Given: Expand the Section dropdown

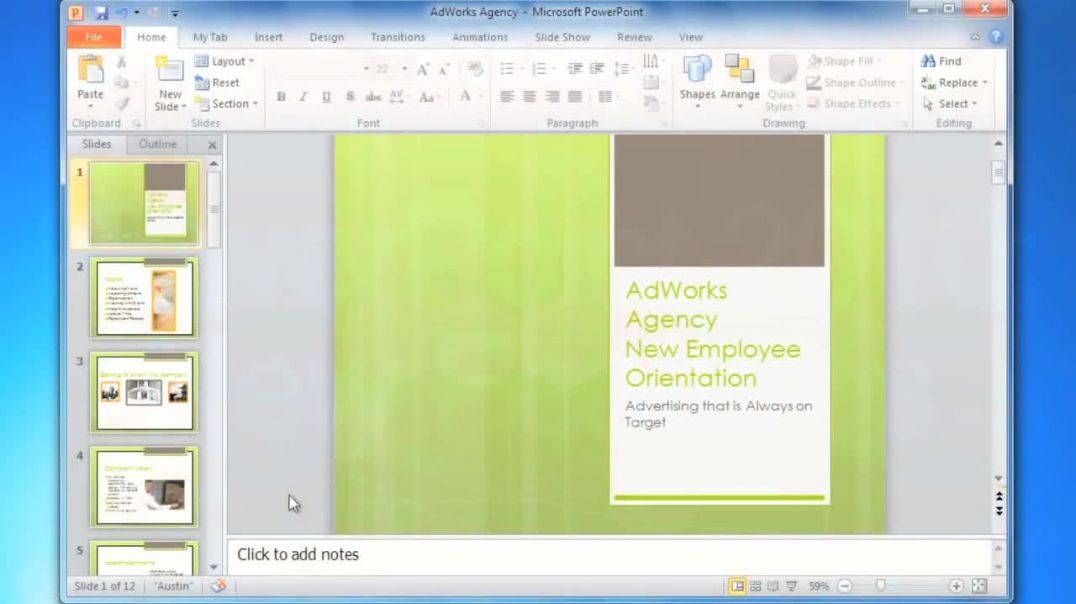Looking at the screenshot, I should (226, 104).
